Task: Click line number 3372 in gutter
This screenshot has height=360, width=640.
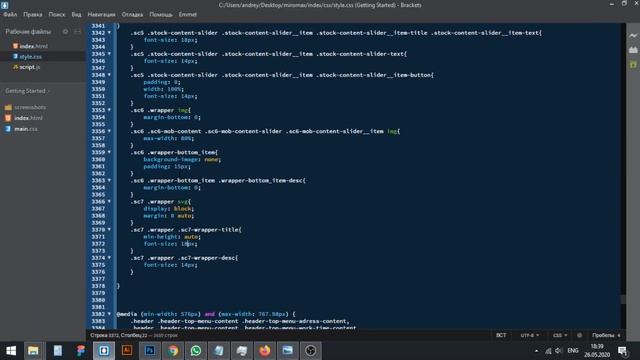Action: (x=98, y=244)
